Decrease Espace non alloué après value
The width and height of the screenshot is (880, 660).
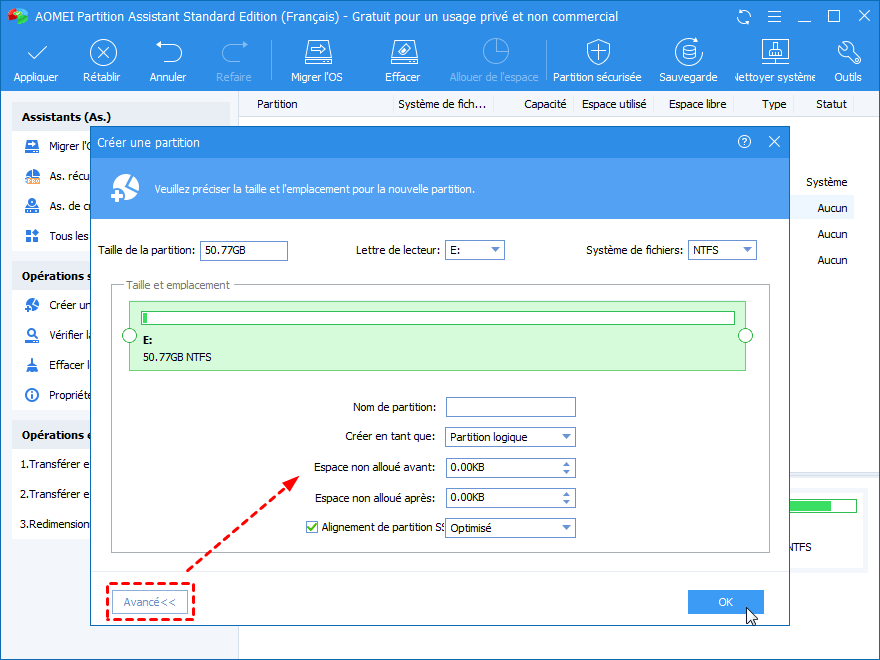(566, 502)
